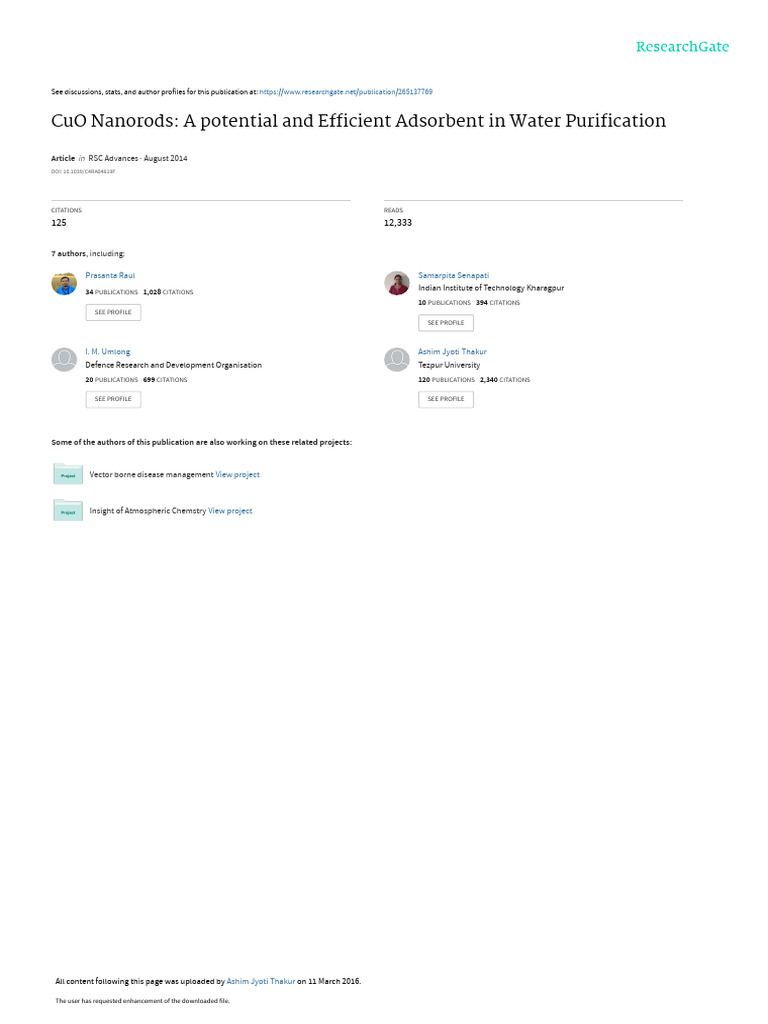This screenshot has height=1024, width=768.
Task: Click uploader Ashim Jyoti Thakur link in footer
Action: pos(261,982)
